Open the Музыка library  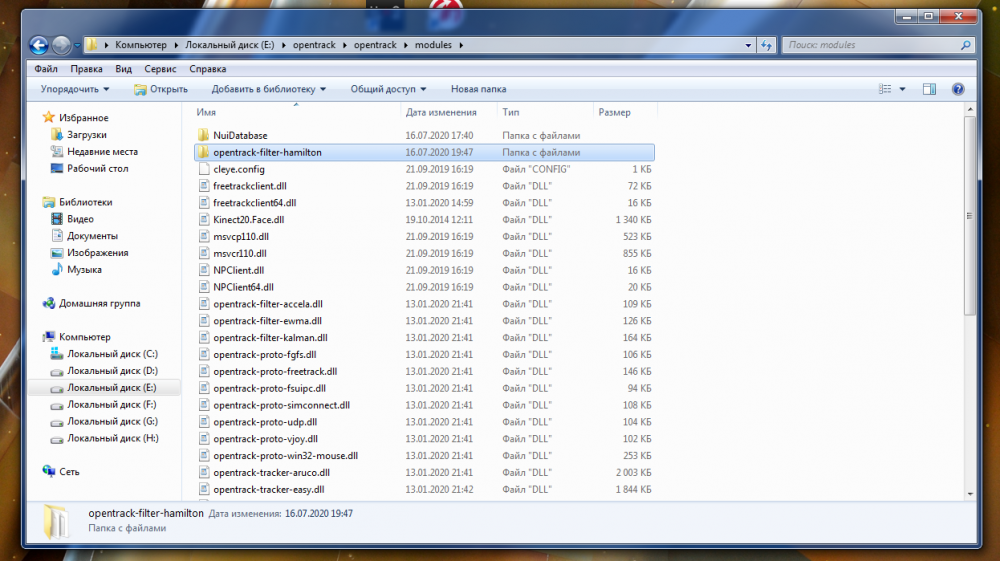point(84,270)
